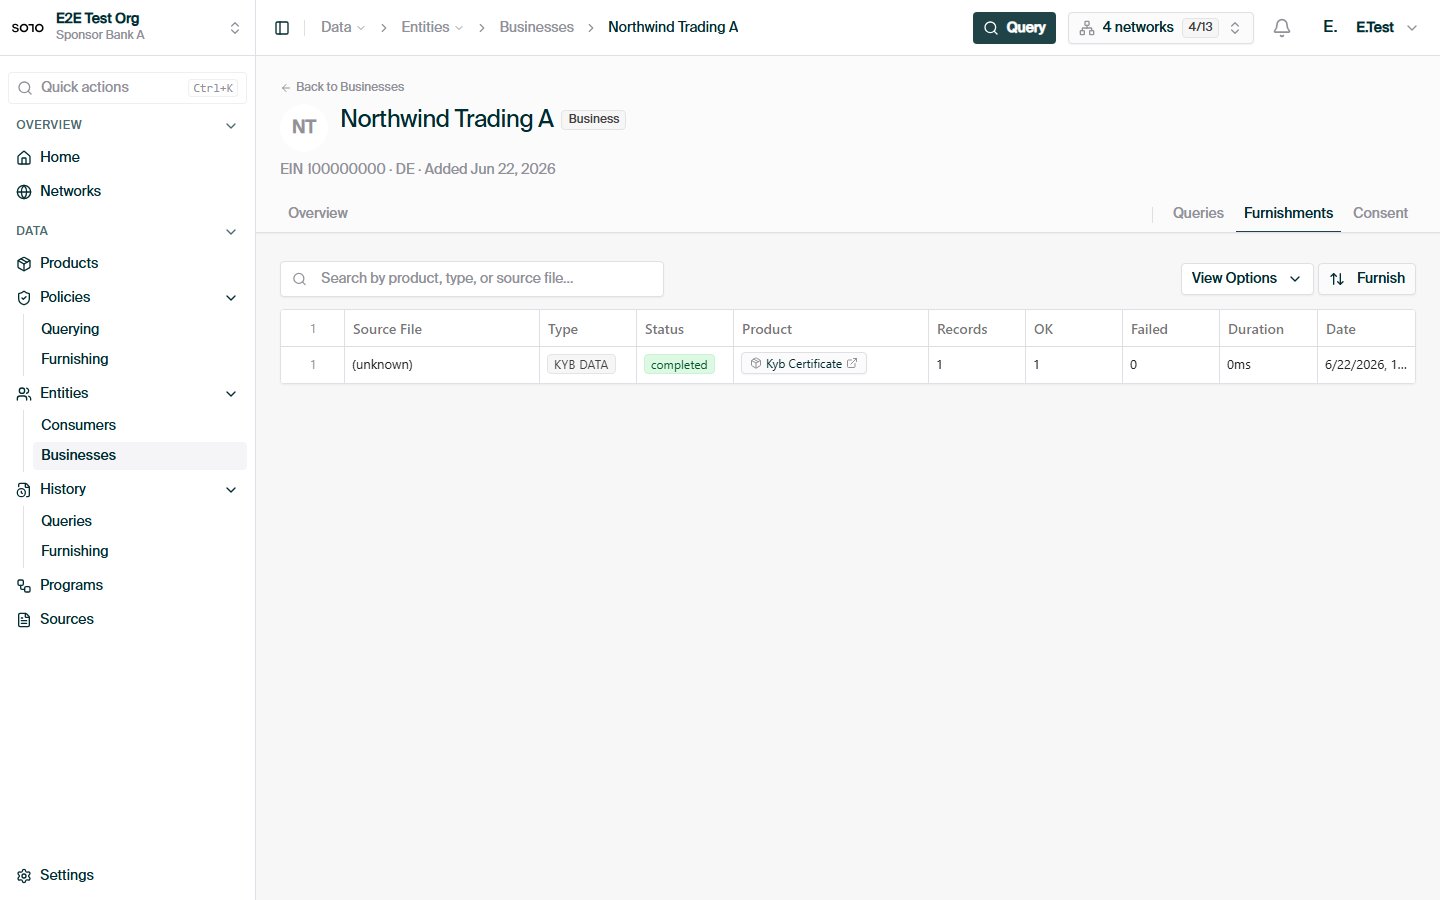Focus the Quick actions search field
This screenshot has height=900, width=1440.
(x=127, y=88)
